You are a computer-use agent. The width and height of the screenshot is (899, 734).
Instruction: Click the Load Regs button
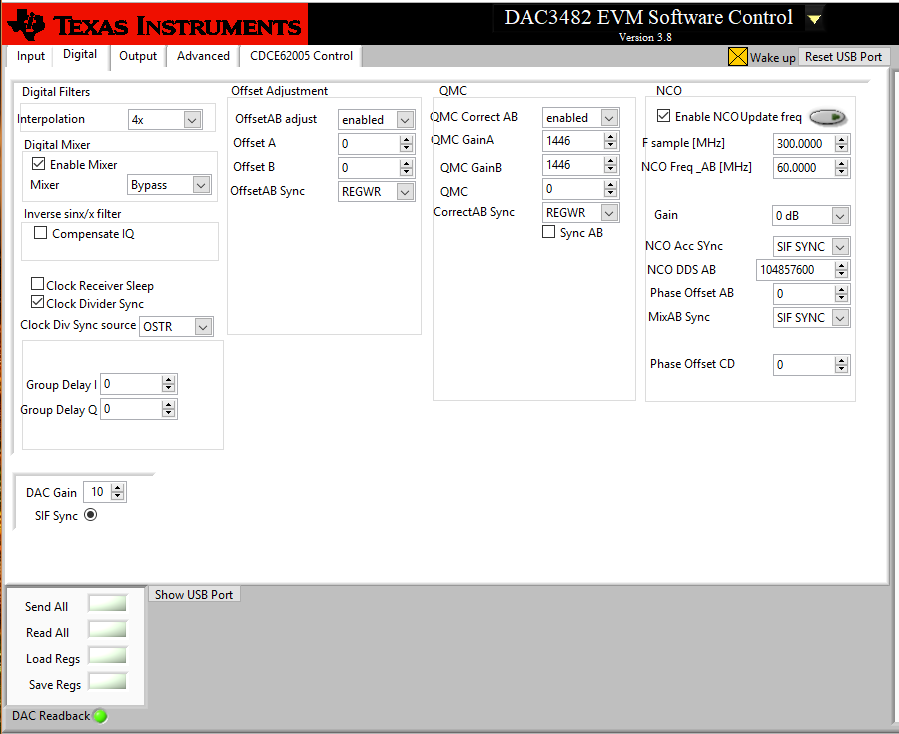pyautogui.click(x=107, y=655)
